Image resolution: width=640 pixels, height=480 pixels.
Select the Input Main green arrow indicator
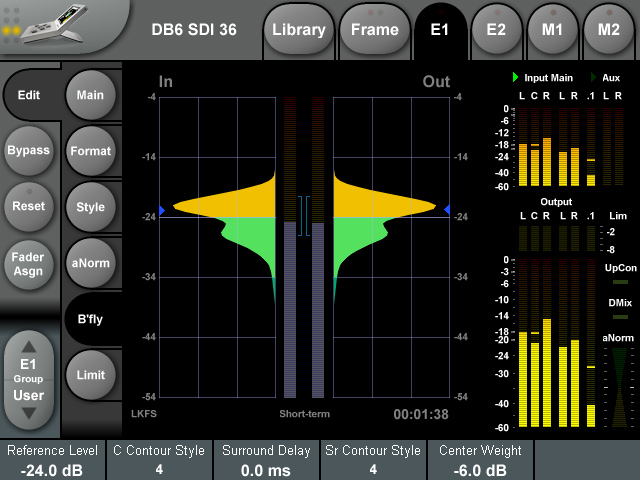[x=515, y=77]
